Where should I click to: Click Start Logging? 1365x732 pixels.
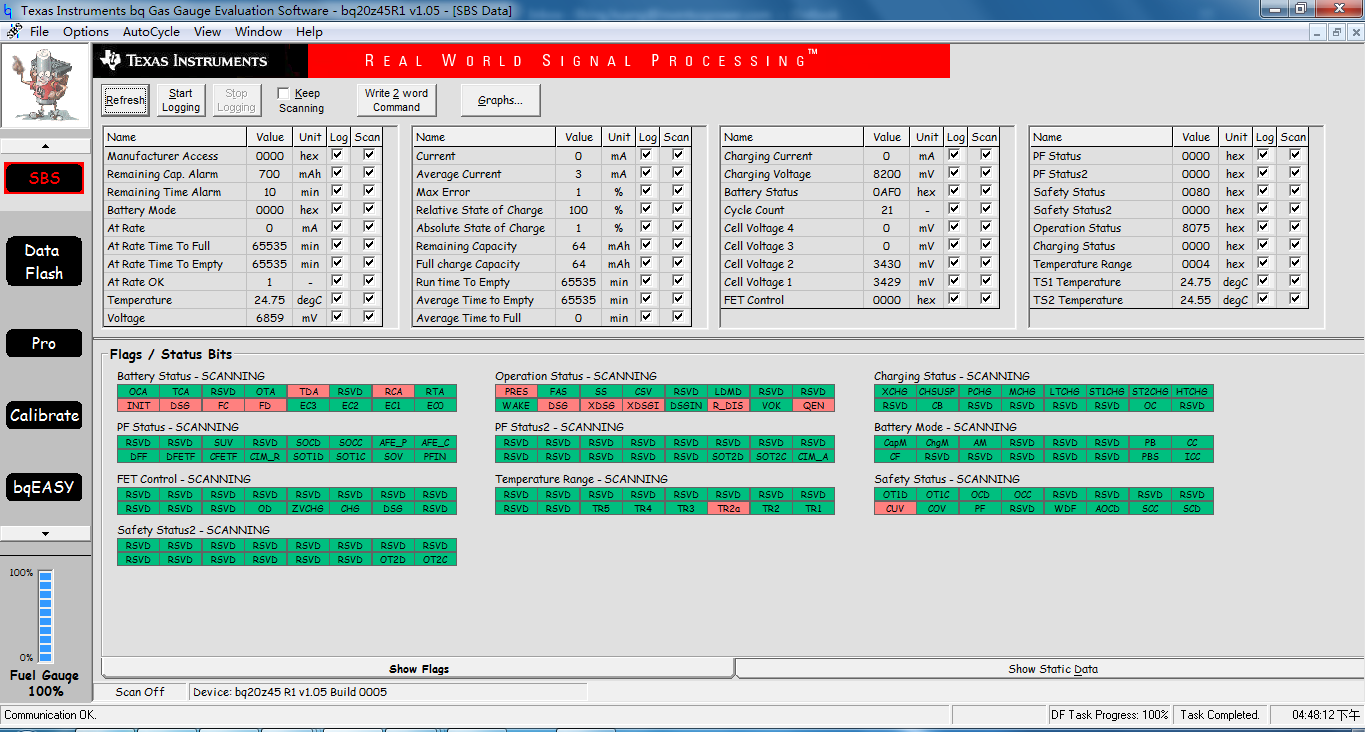[x=181, y=100]
